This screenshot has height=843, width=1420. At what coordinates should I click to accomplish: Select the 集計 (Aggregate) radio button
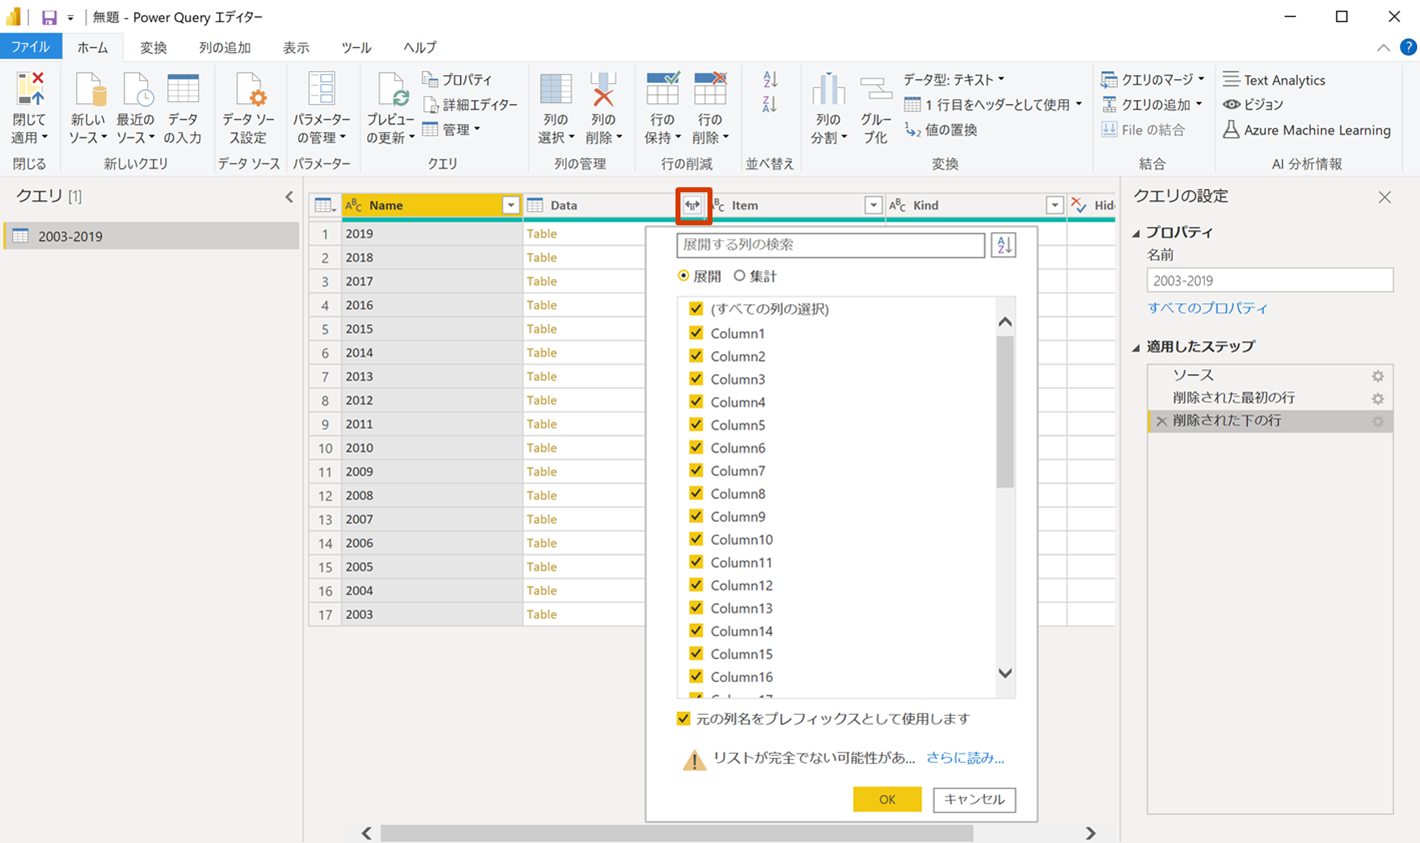[x=740, y=276]
